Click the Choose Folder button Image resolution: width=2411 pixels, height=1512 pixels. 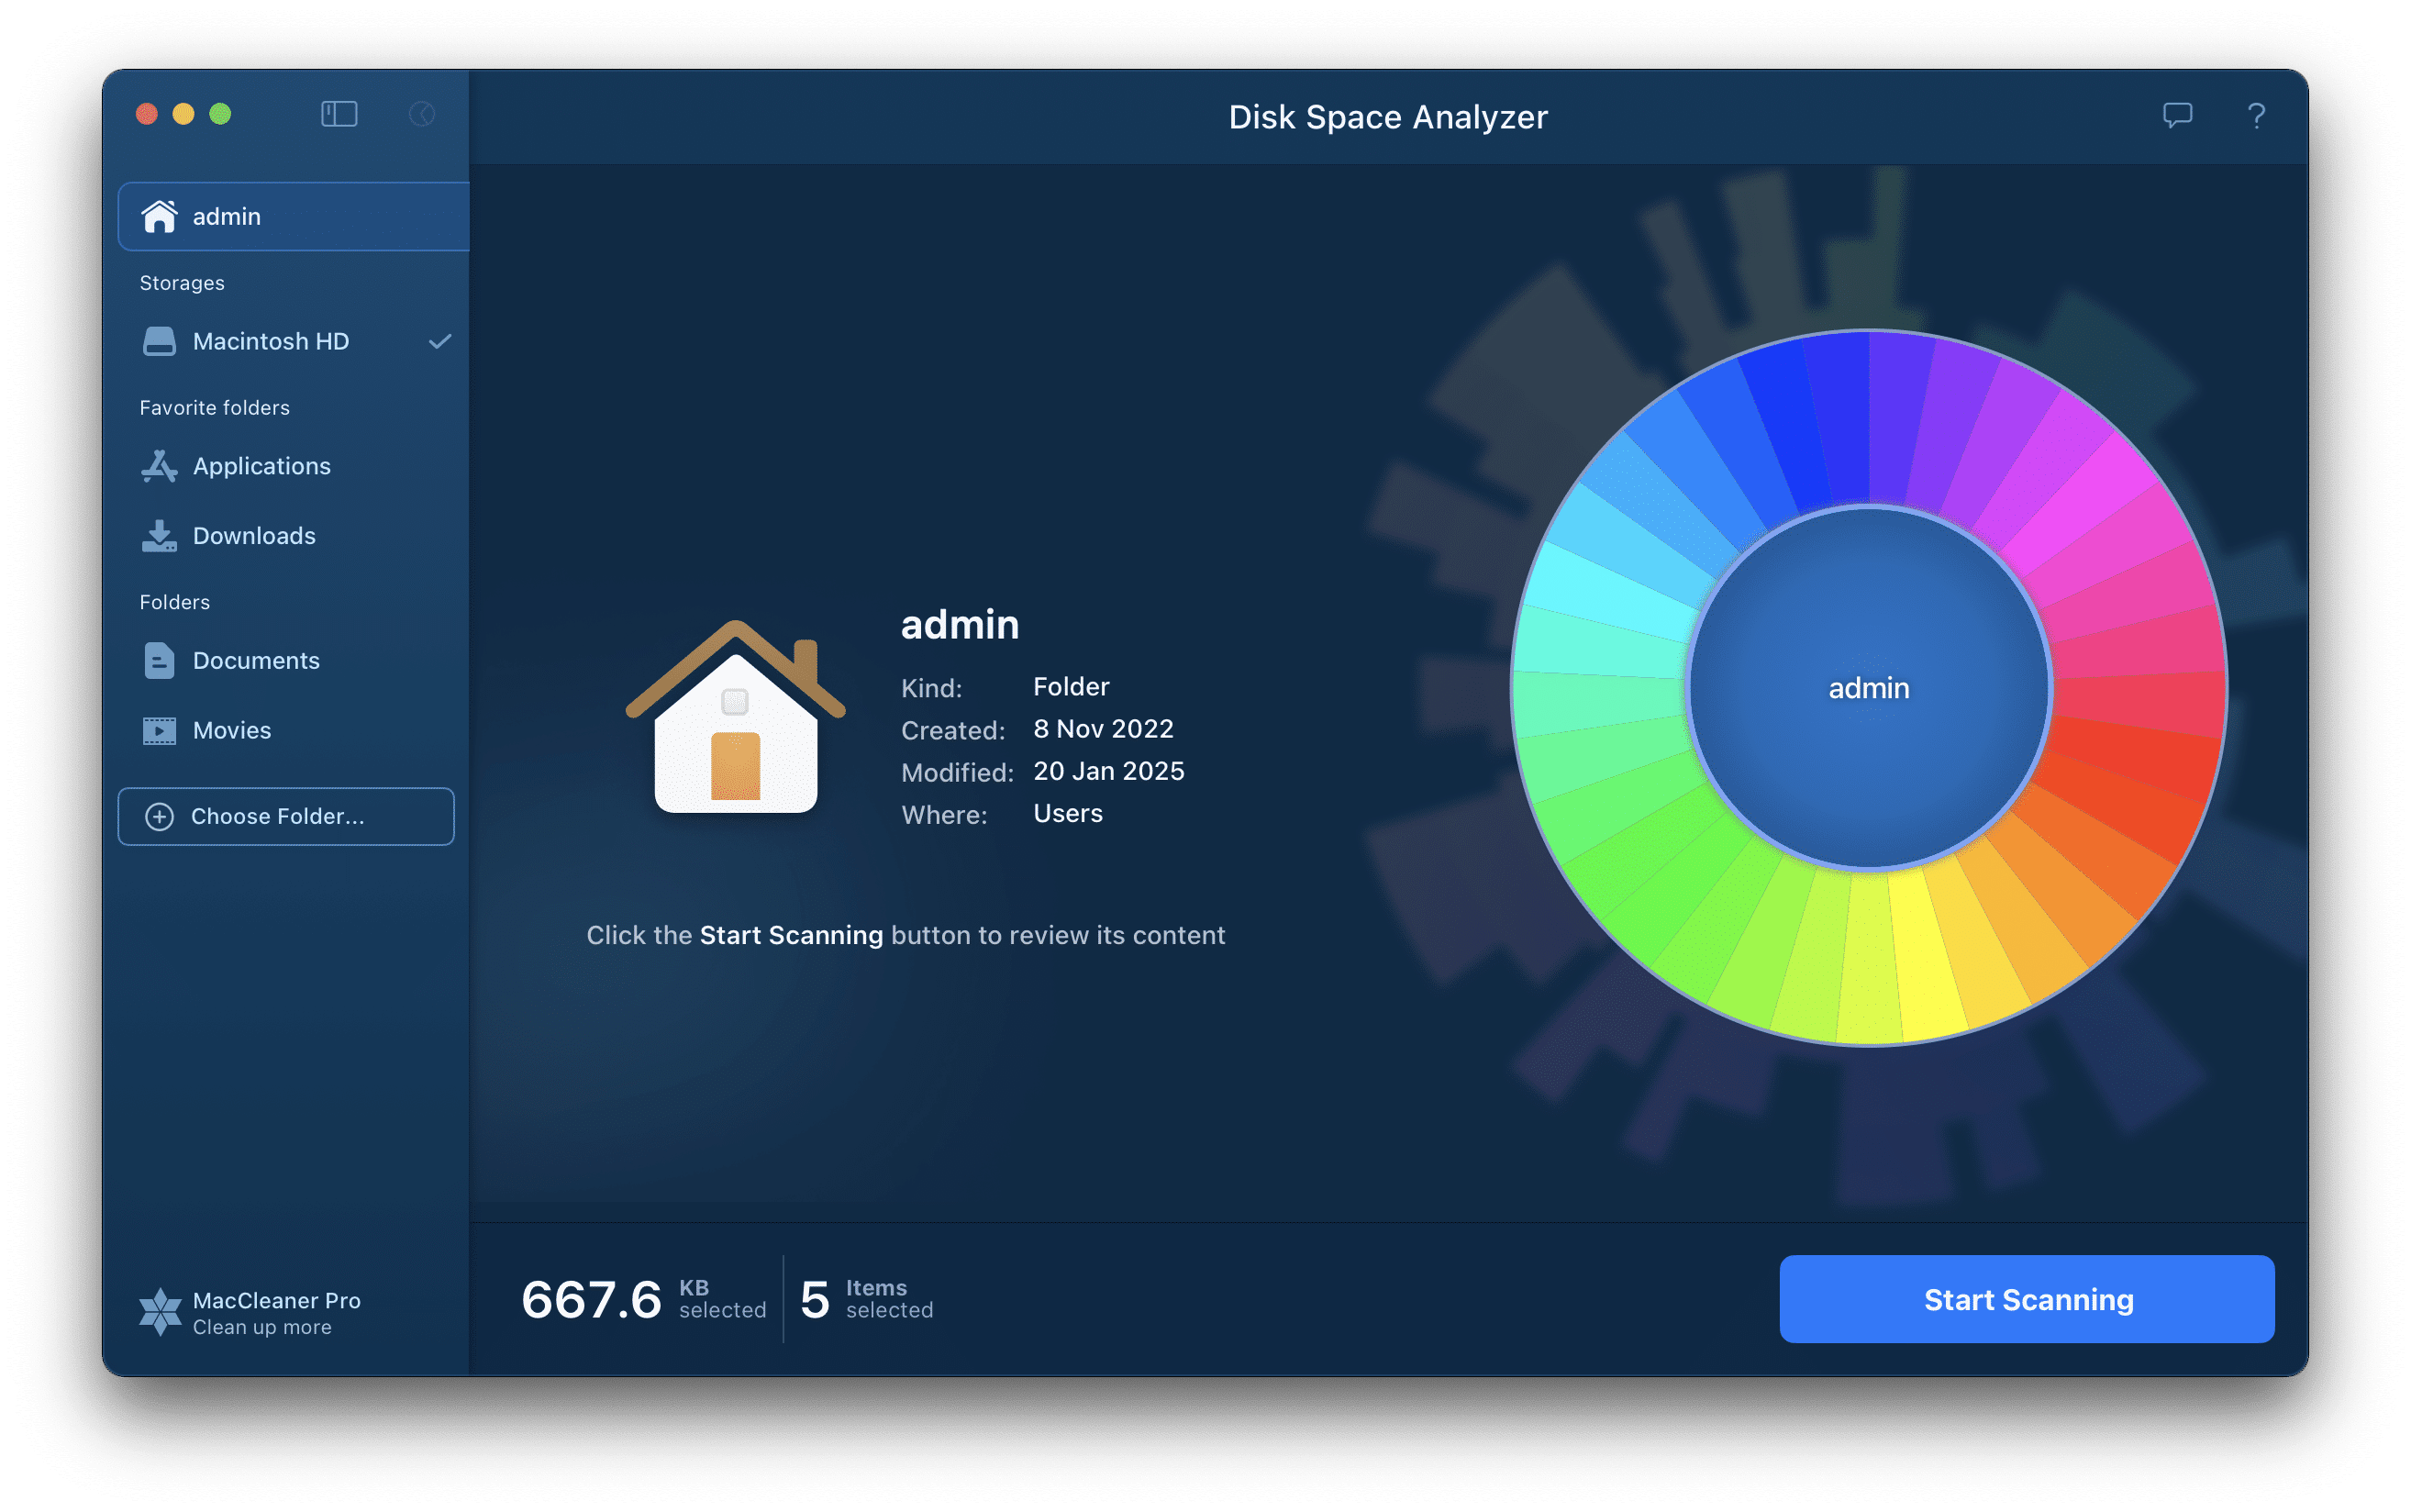click(285, 816)
